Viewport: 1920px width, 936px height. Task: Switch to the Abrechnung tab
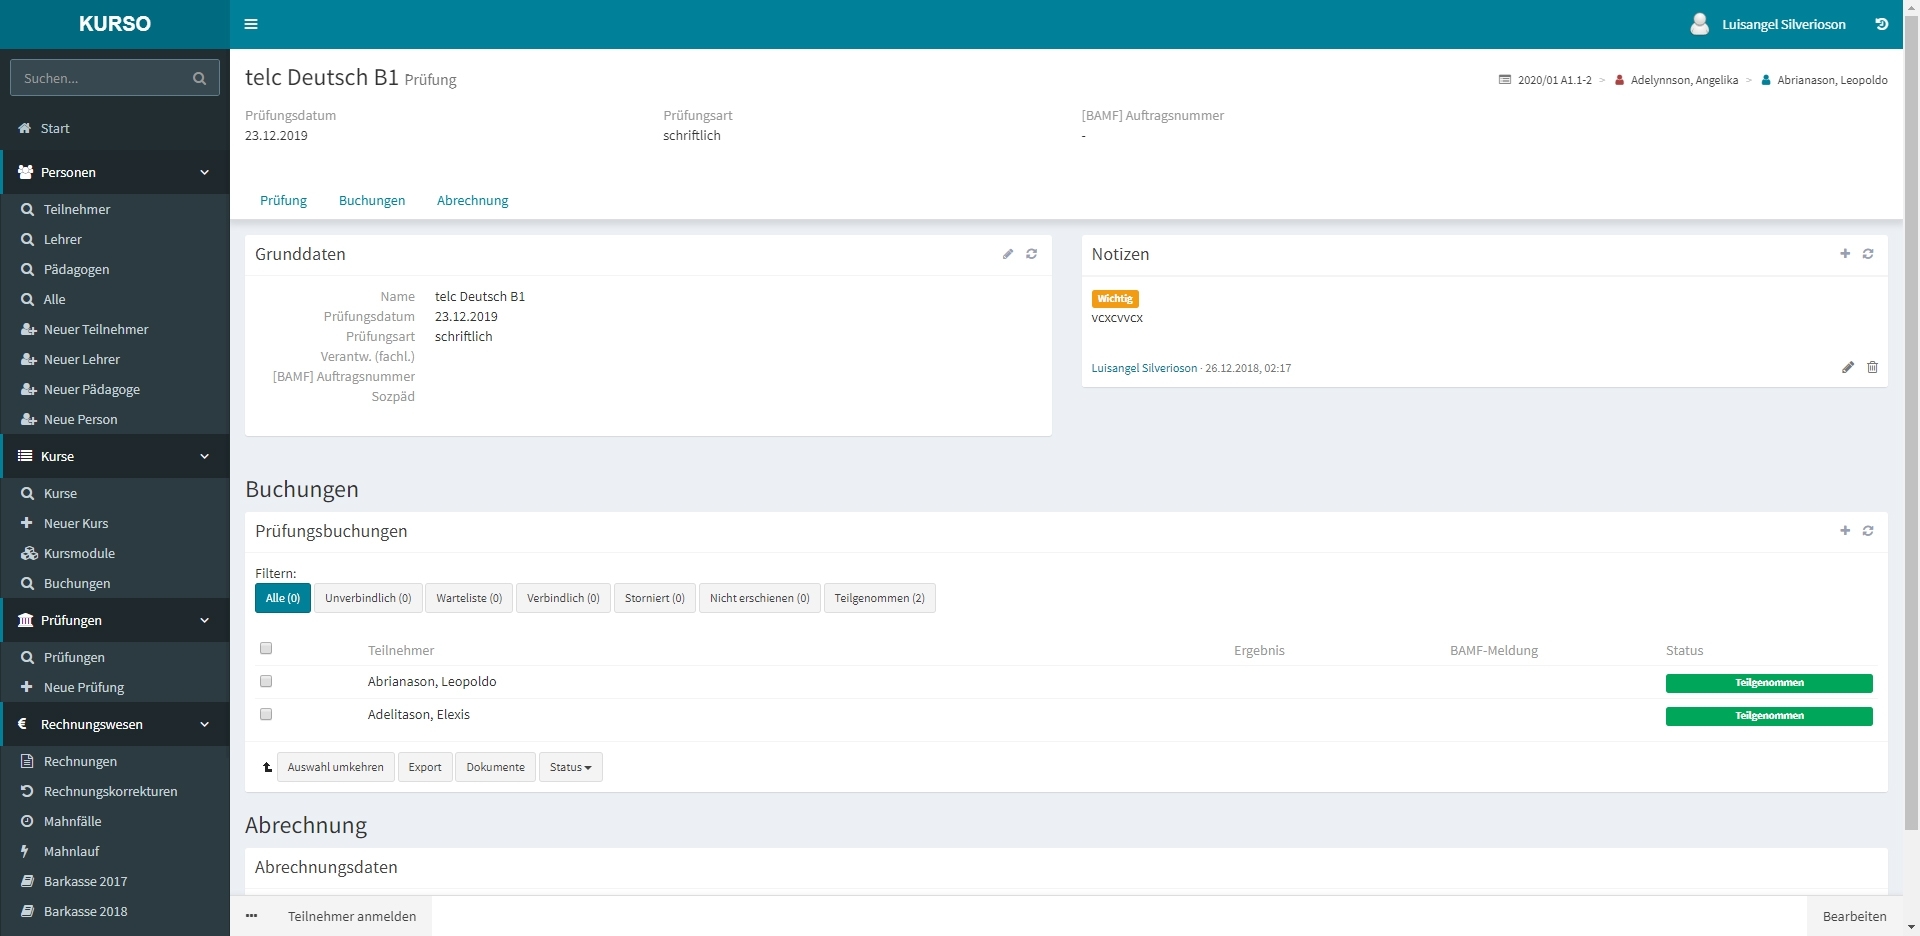click(x=473, y=200)
